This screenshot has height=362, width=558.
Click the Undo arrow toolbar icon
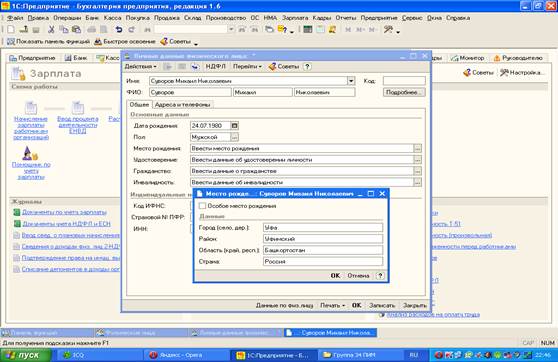pyautogui.click(x=119, y=30)
